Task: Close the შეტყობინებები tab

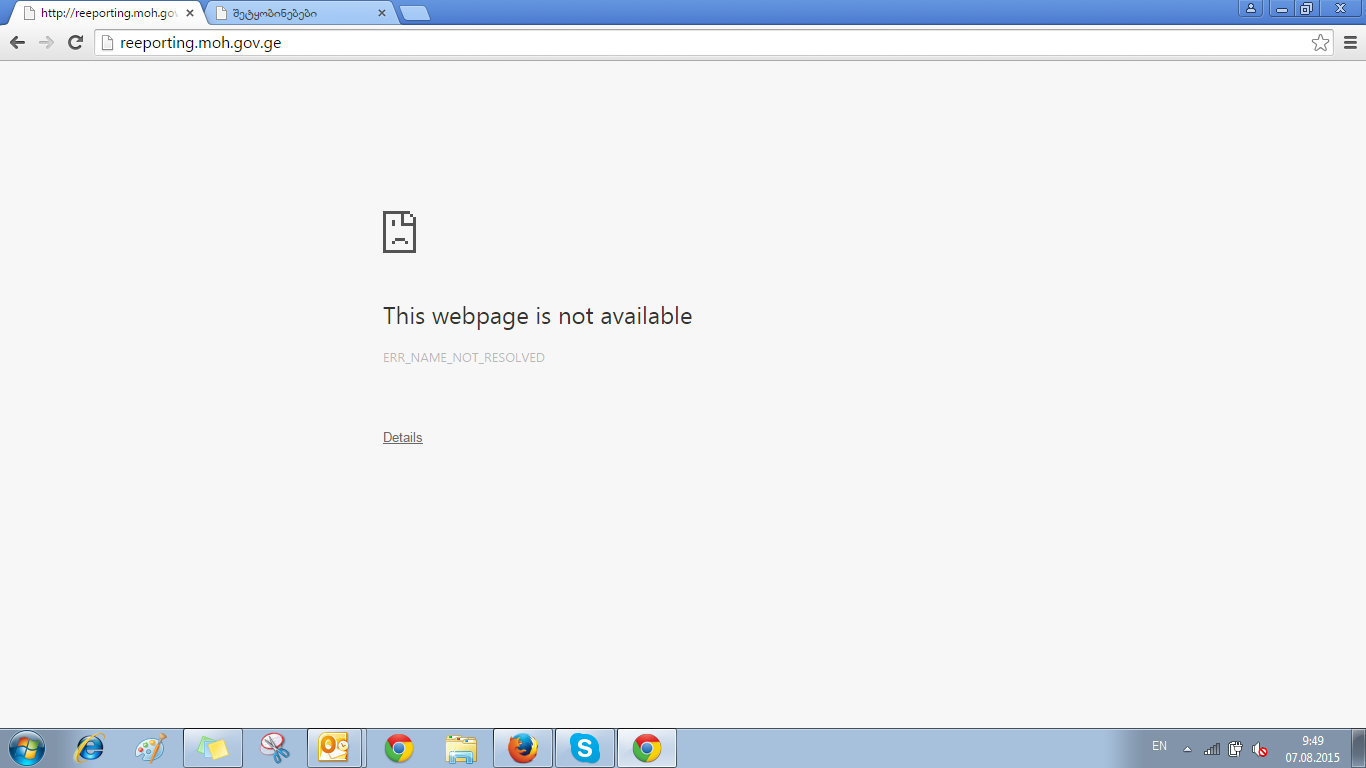Action: [x=381, y=13]
